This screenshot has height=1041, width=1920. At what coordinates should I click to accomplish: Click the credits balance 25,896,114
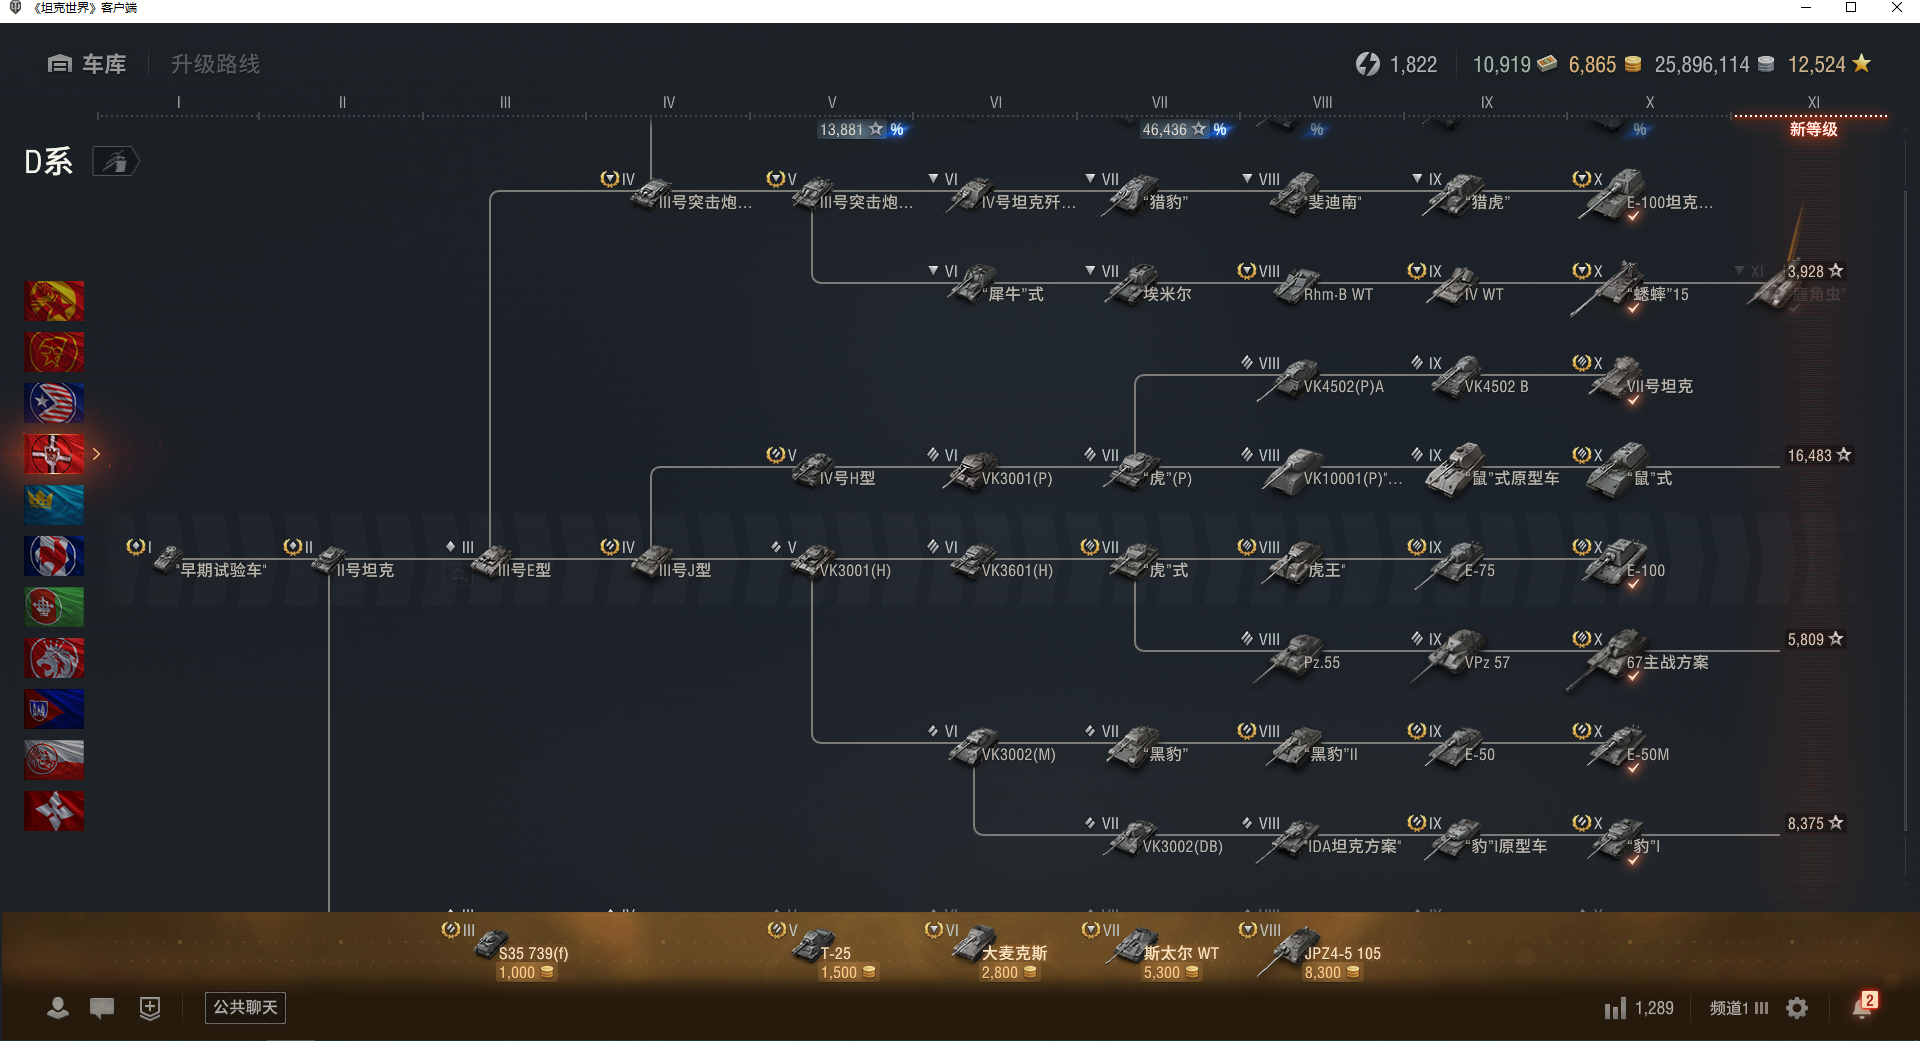coord(1714,65)
